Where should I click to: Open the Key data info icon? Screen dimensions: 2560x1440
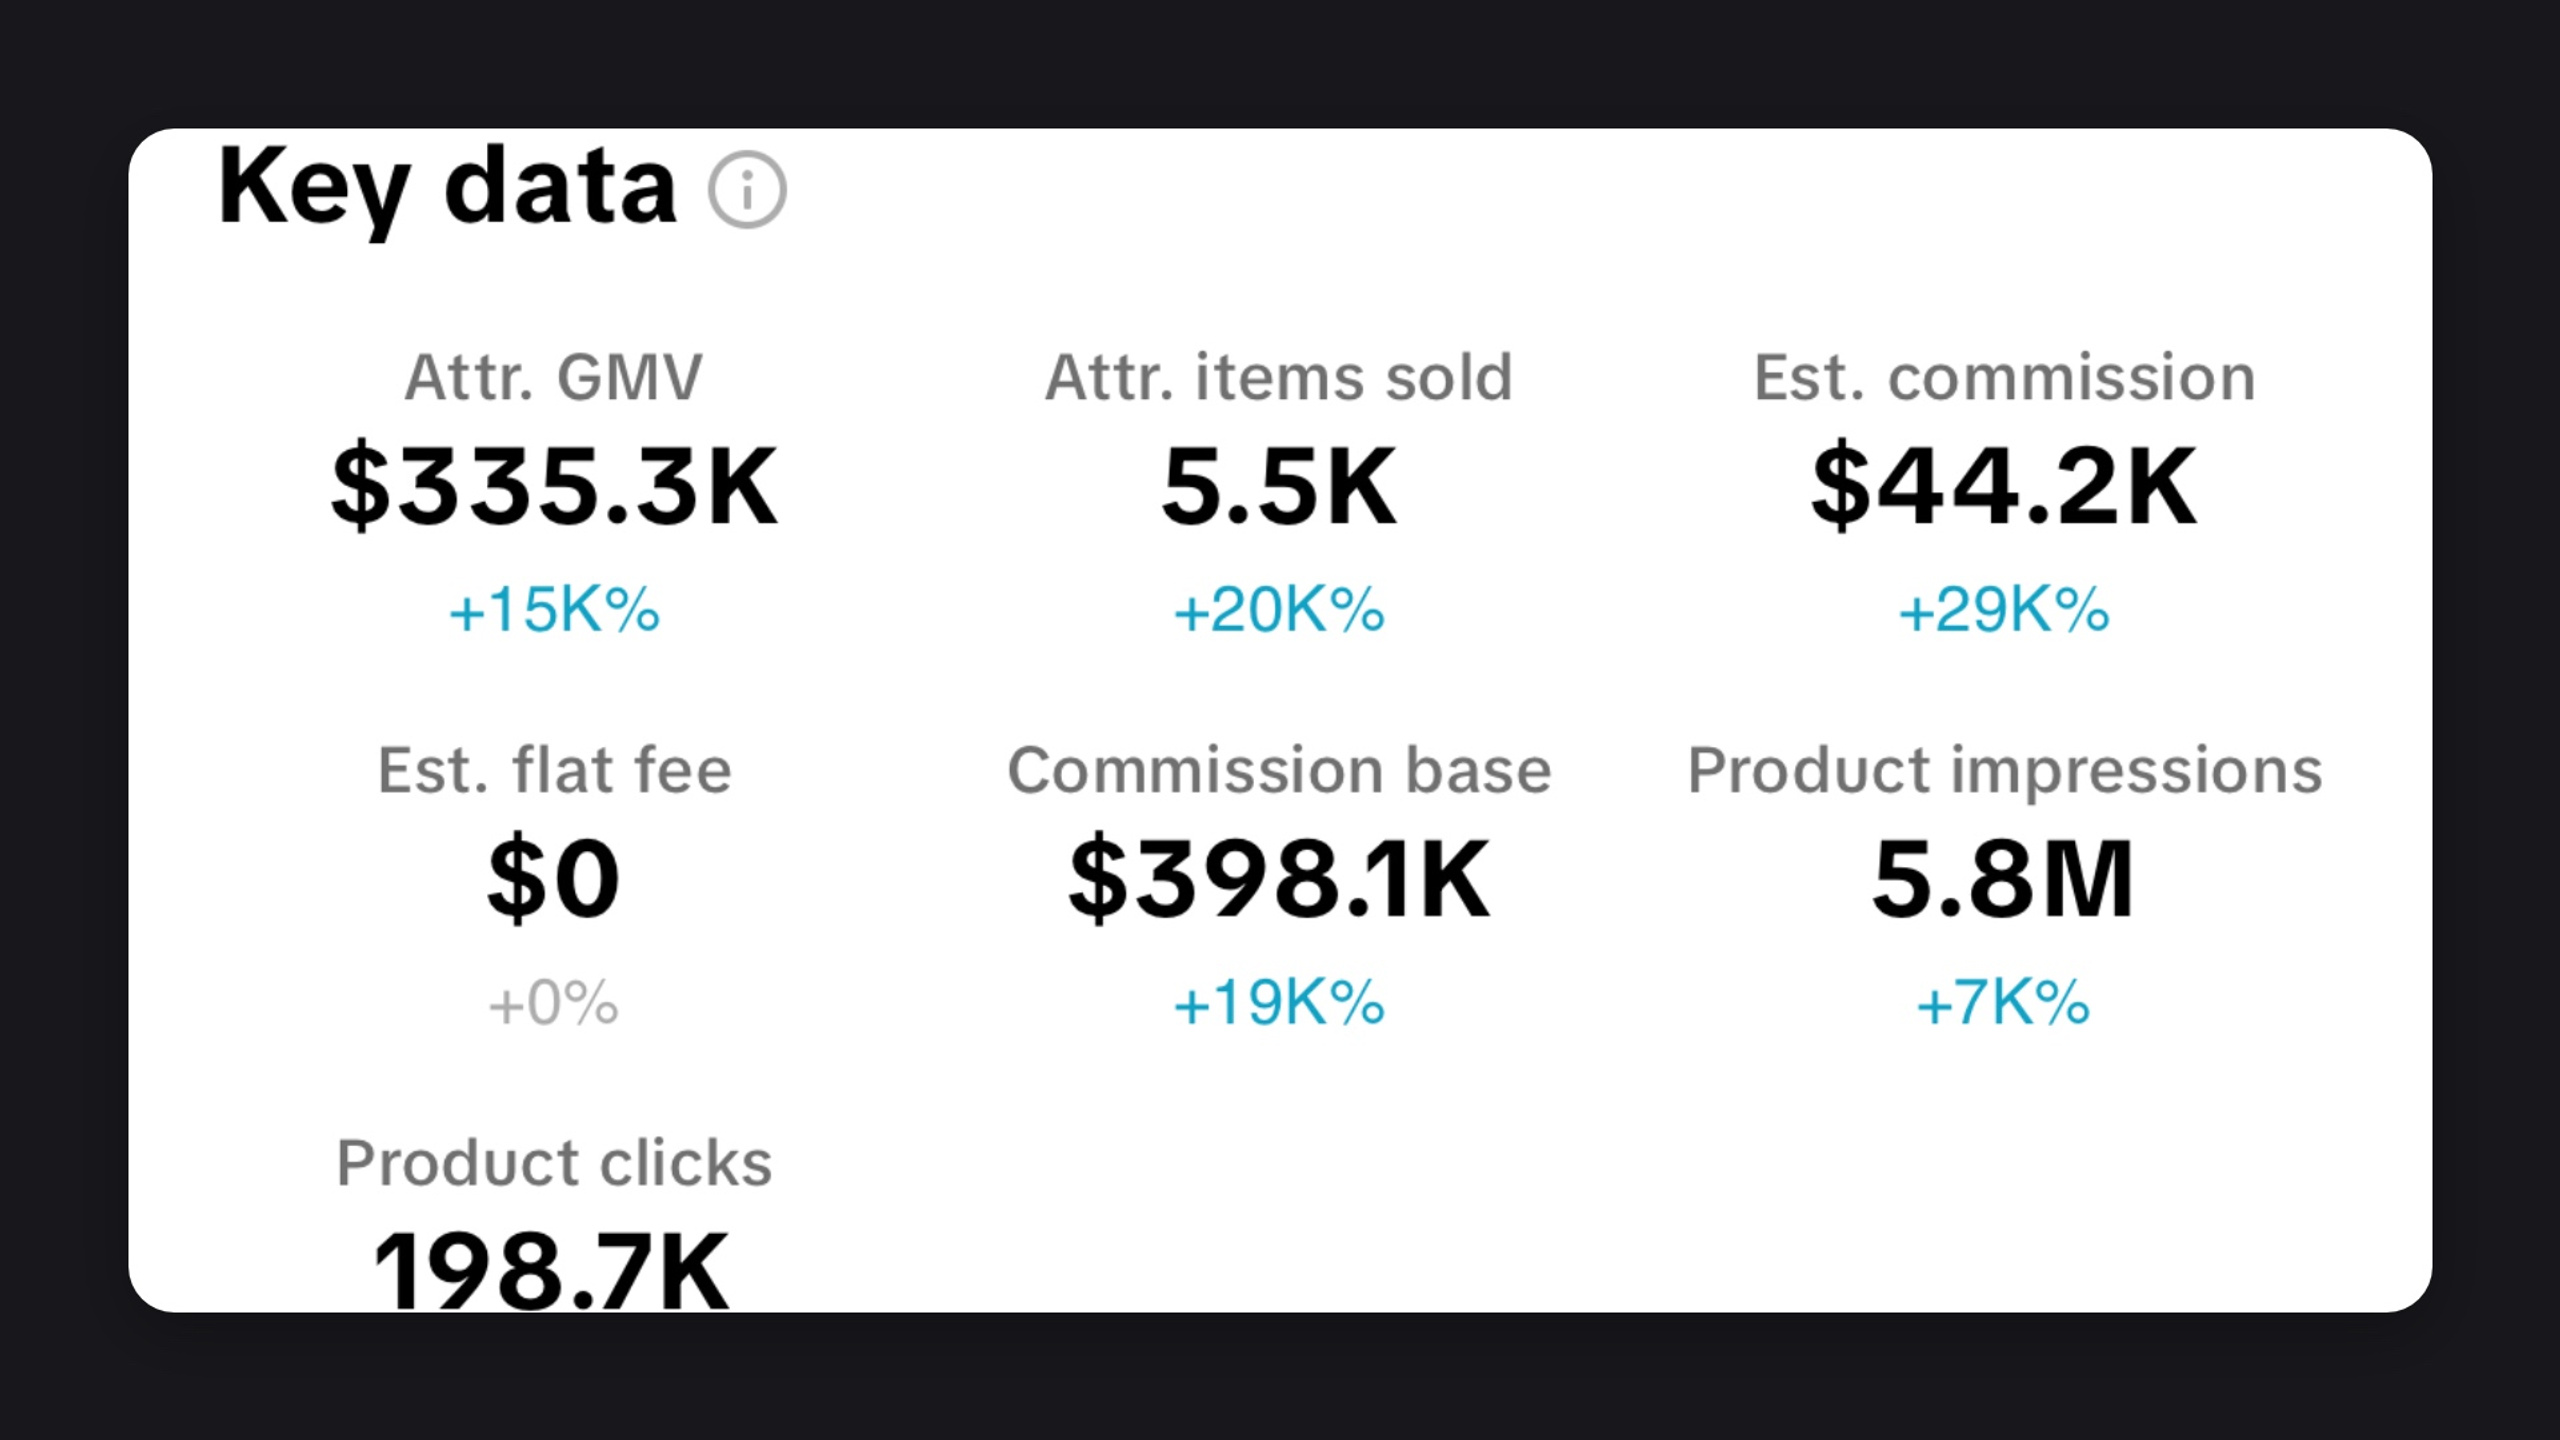[747, 190]
